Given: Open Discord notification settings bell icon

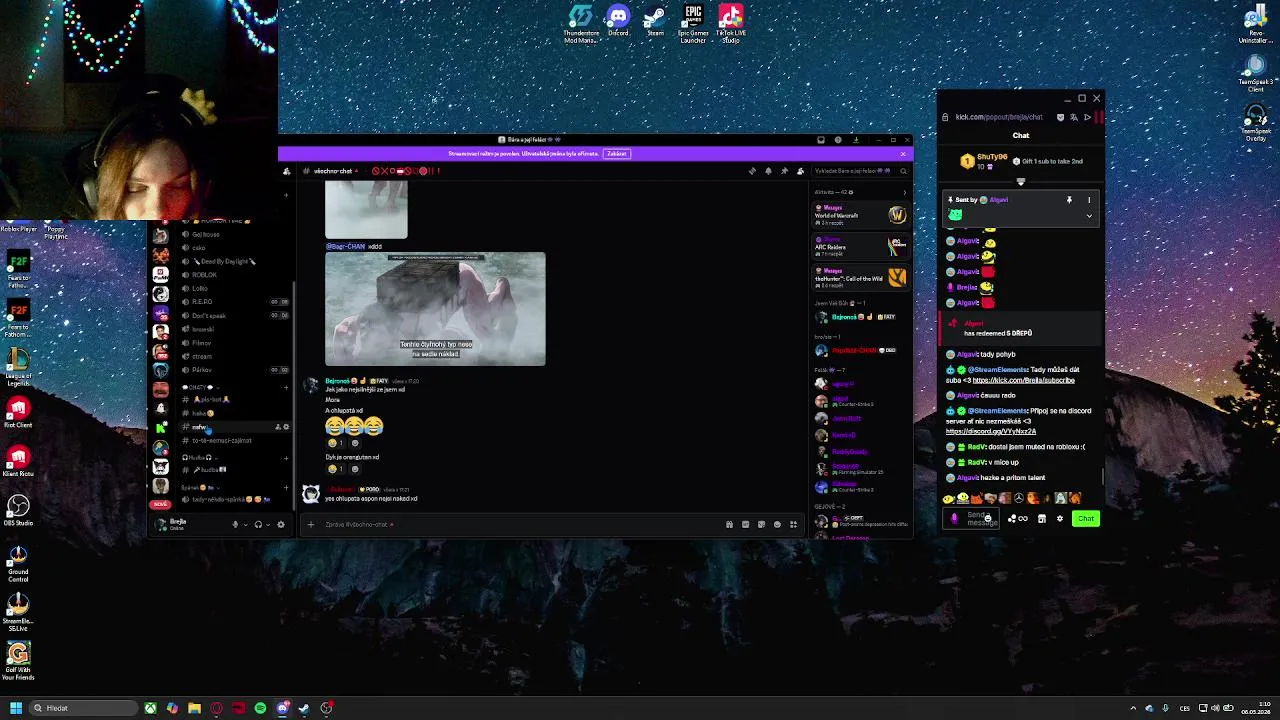Looking at the screenshot, I should pyautogui.click(x=768, y=171).
